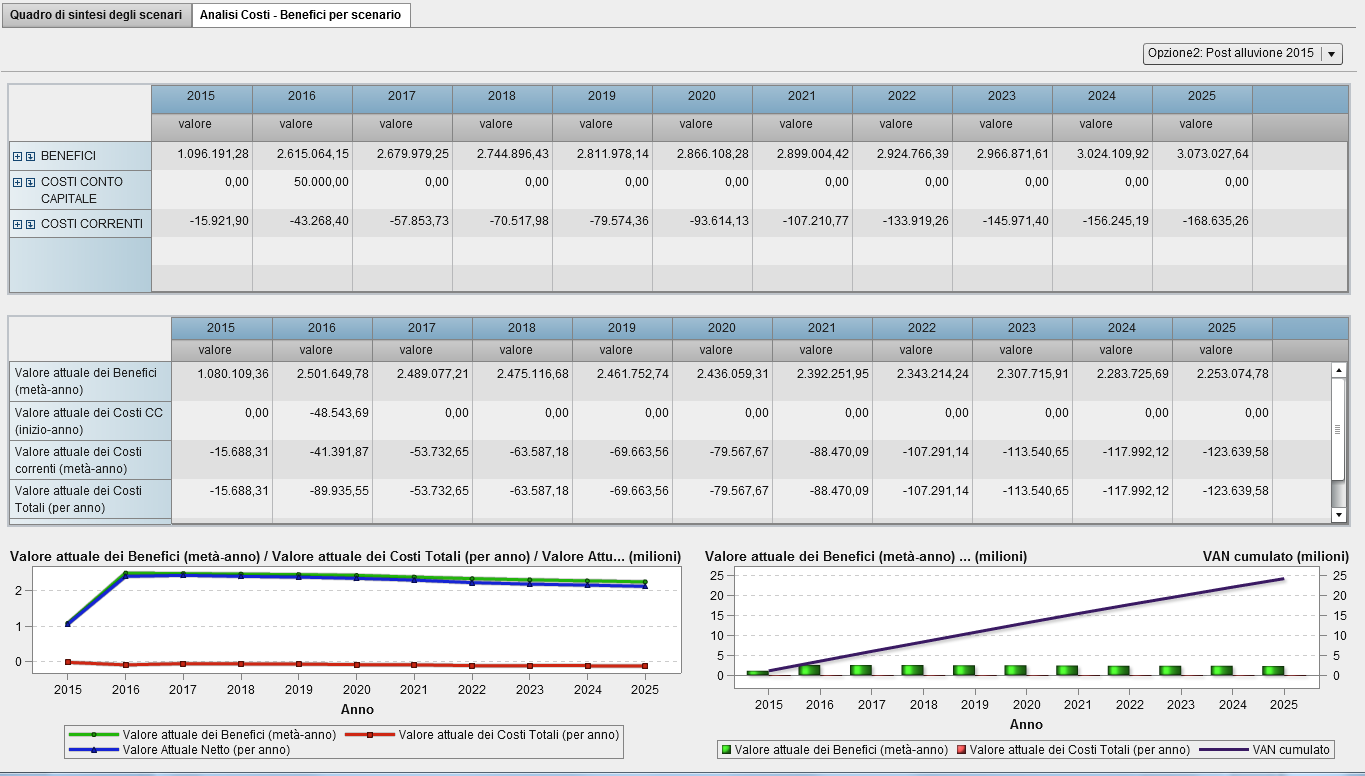Click red line legend marker for Costi Totali

pyautogui.click(x=369, y=734)
